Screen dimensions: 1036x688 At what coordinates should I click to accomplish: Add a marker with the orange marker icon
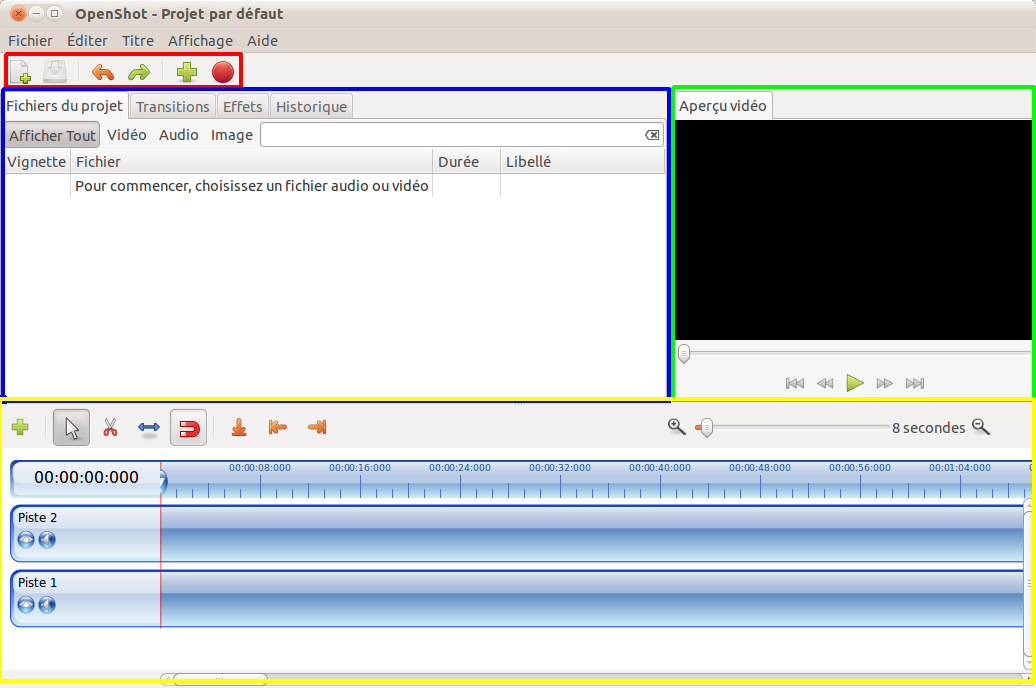point(239,428)
